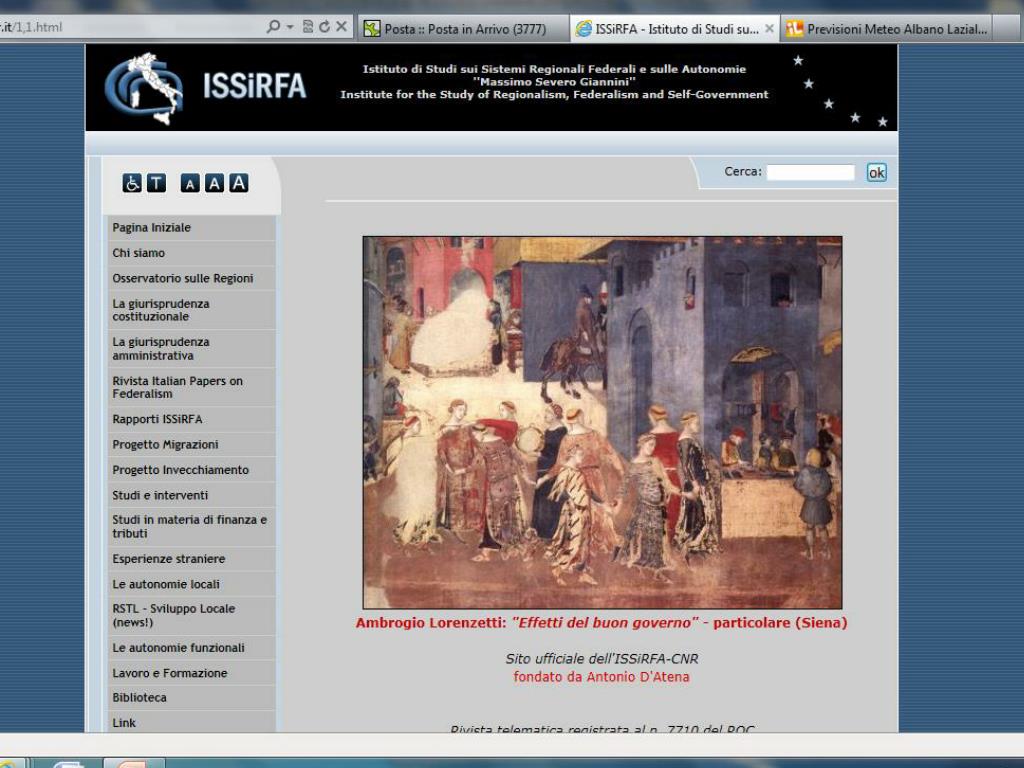The width and height of the screenshot is (1024, 768).
Task: Open address bar search dropdown arrow
Action: [289, 27]
